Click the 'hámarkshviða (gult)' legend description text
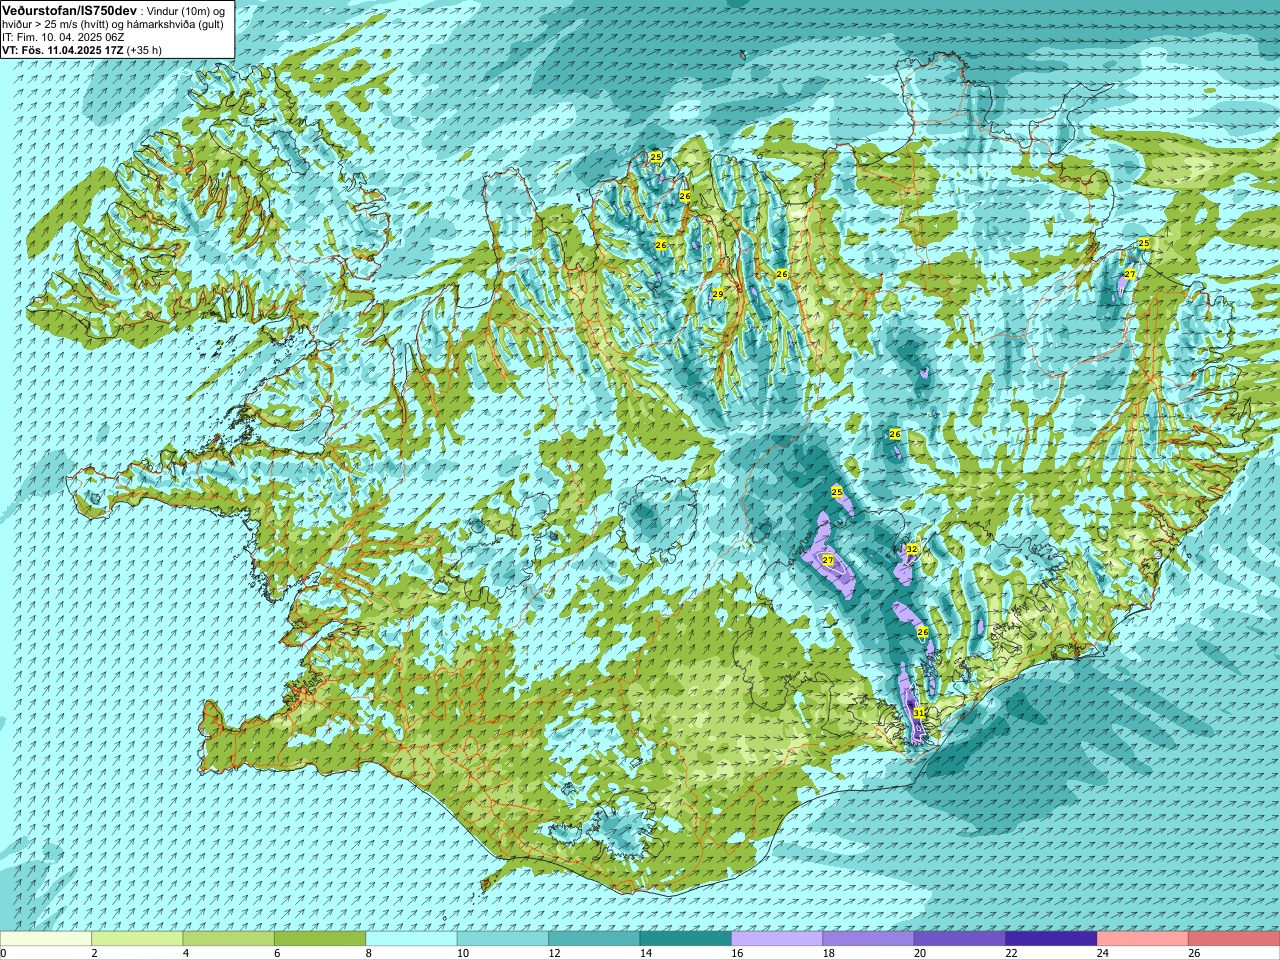This screenshot has height=960, width=1280. pyautogui.click(x=176, y=24)
